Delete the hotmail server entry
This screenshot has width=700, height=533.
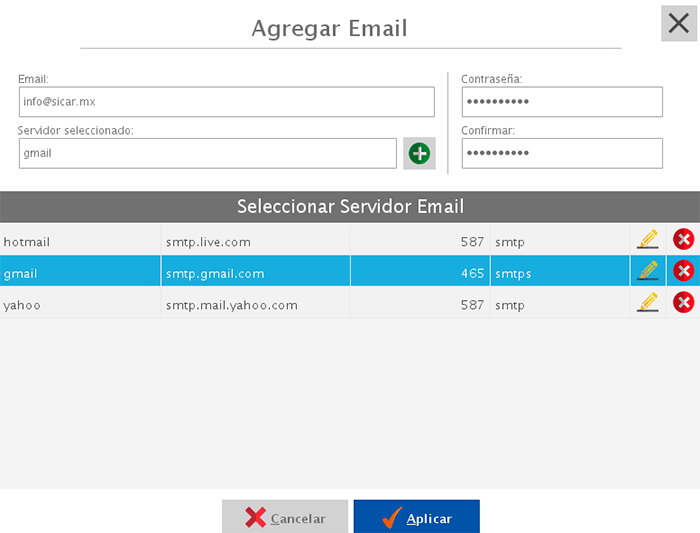683,239
